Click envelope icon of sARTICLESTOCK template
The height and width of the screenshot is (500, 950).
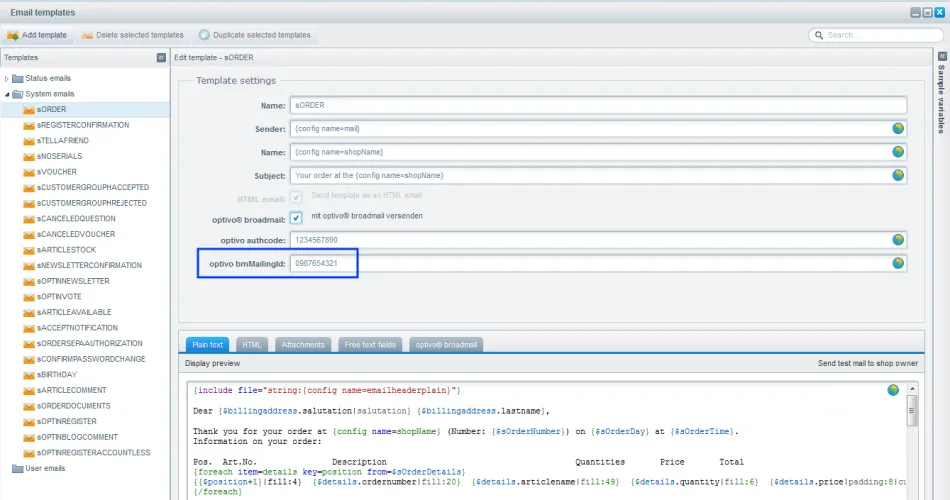click(x=28, y=250)
